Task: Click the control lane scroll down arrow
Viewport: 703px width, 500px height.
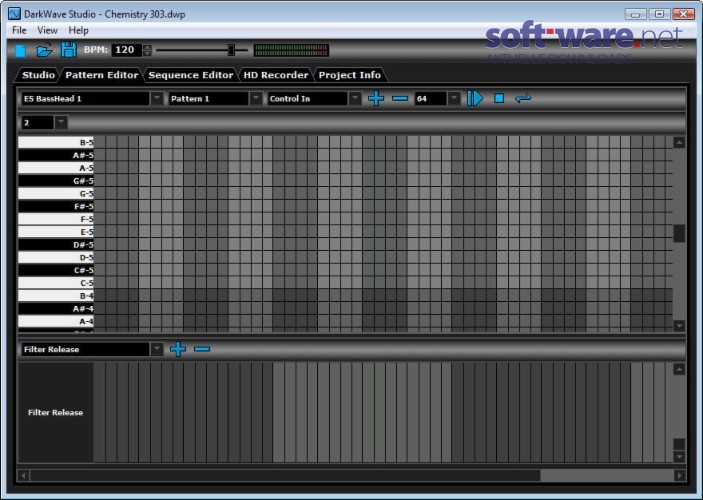Action: 679,457
